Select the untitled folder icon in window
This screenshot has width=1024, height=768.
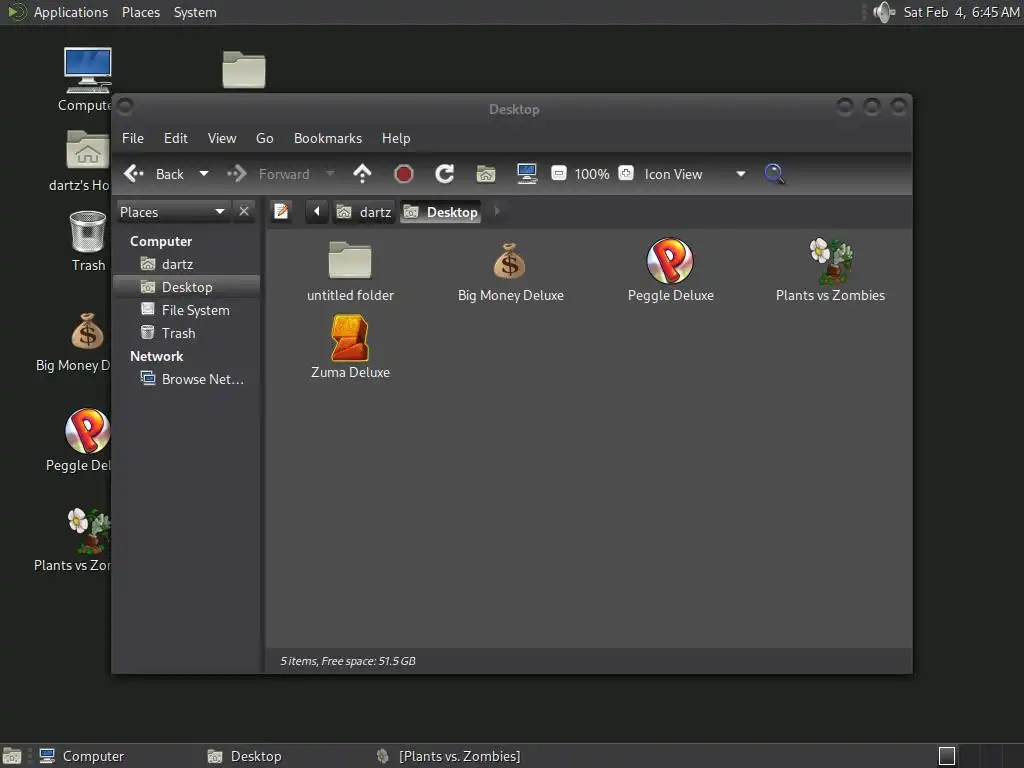350,272
